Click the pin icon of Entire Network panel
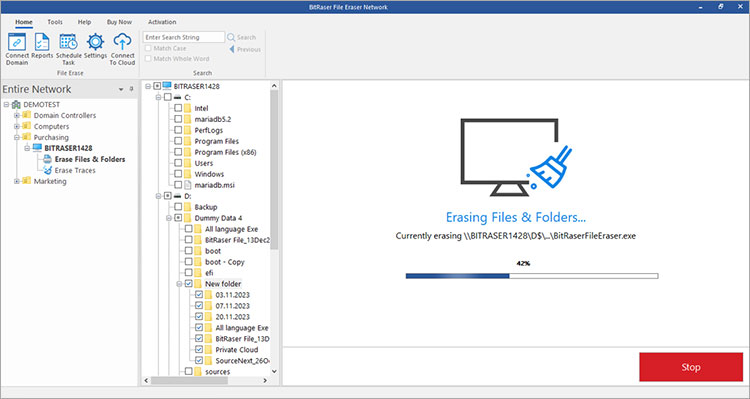Screen dimensions: 750x399 [x=132, y=89]
